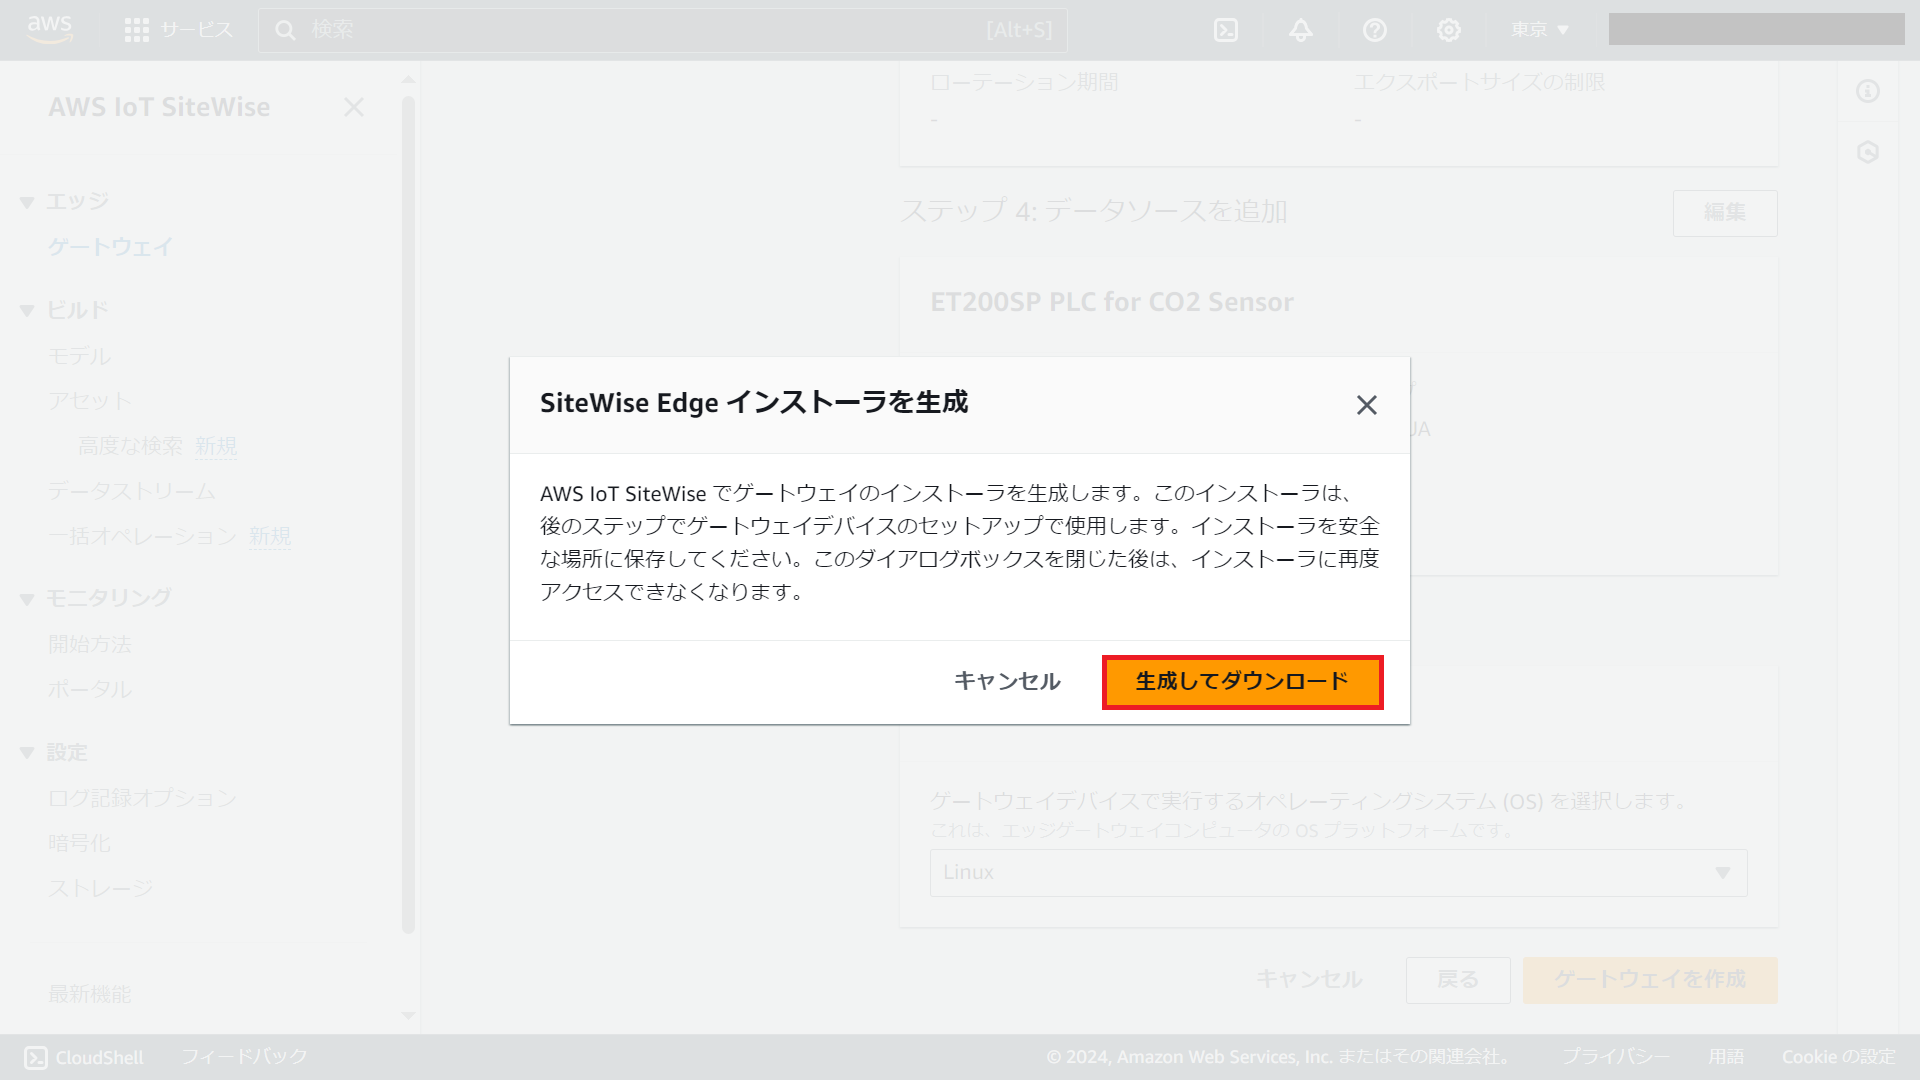Click the search magnifier icon

[286, 30]
